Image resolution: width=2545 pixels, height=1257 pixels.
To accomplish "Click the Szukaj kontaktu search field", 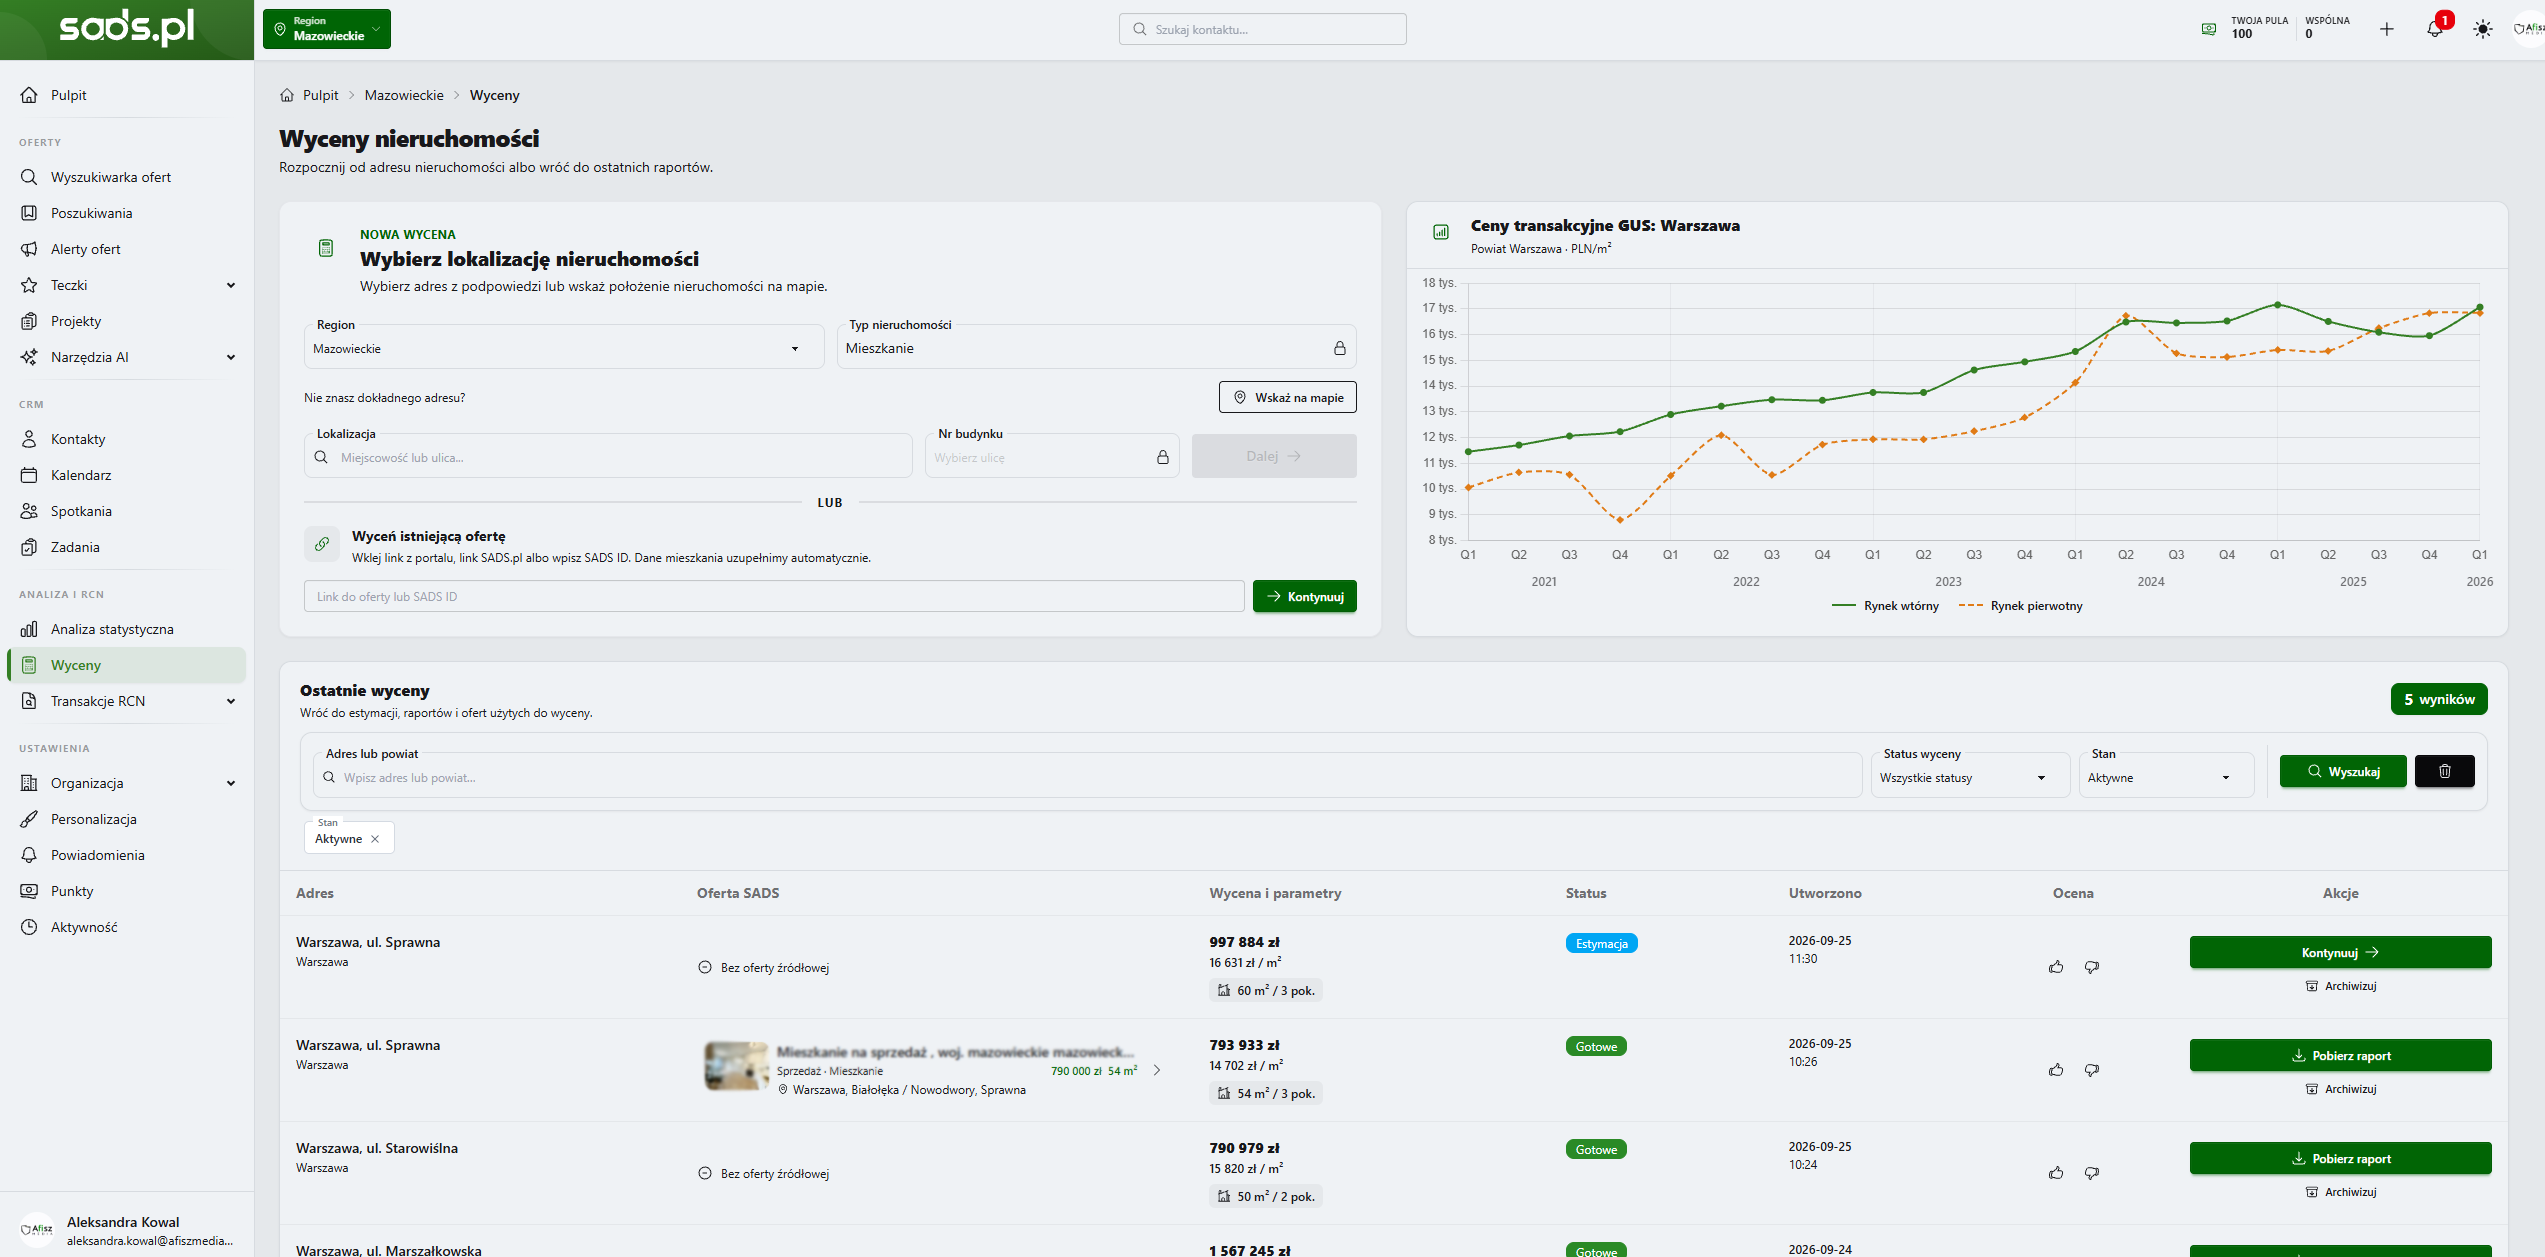I will pos(1262,29).
